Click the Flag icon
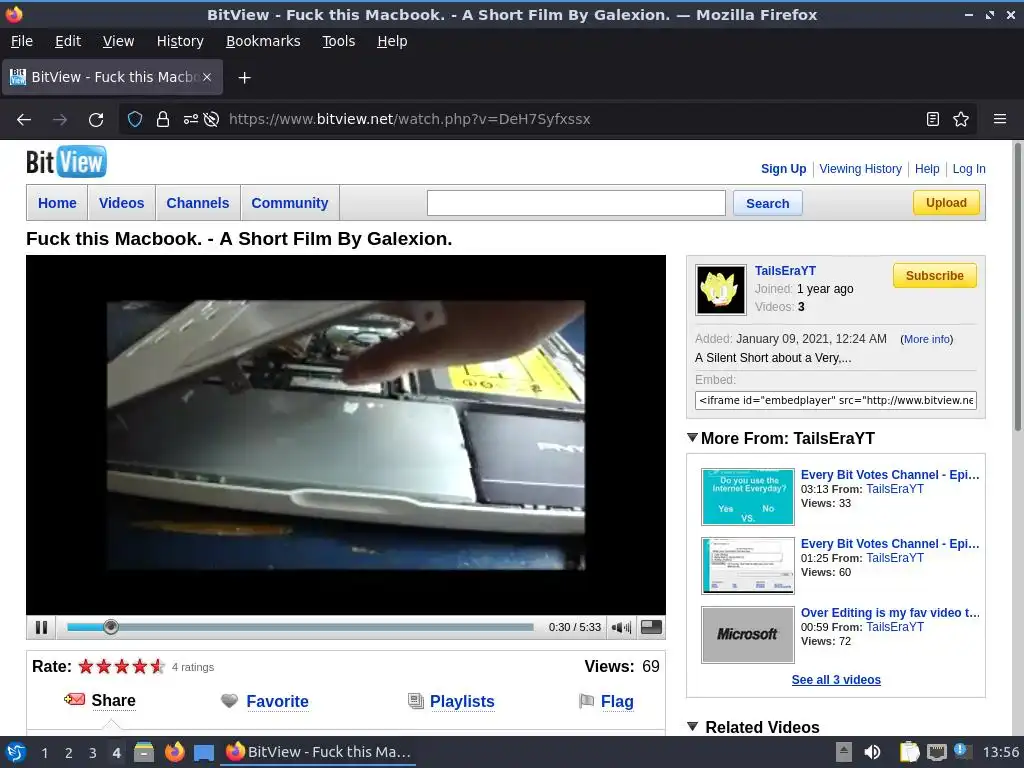This screenshot has width=1024, height=768. click(x=586, y=701)
